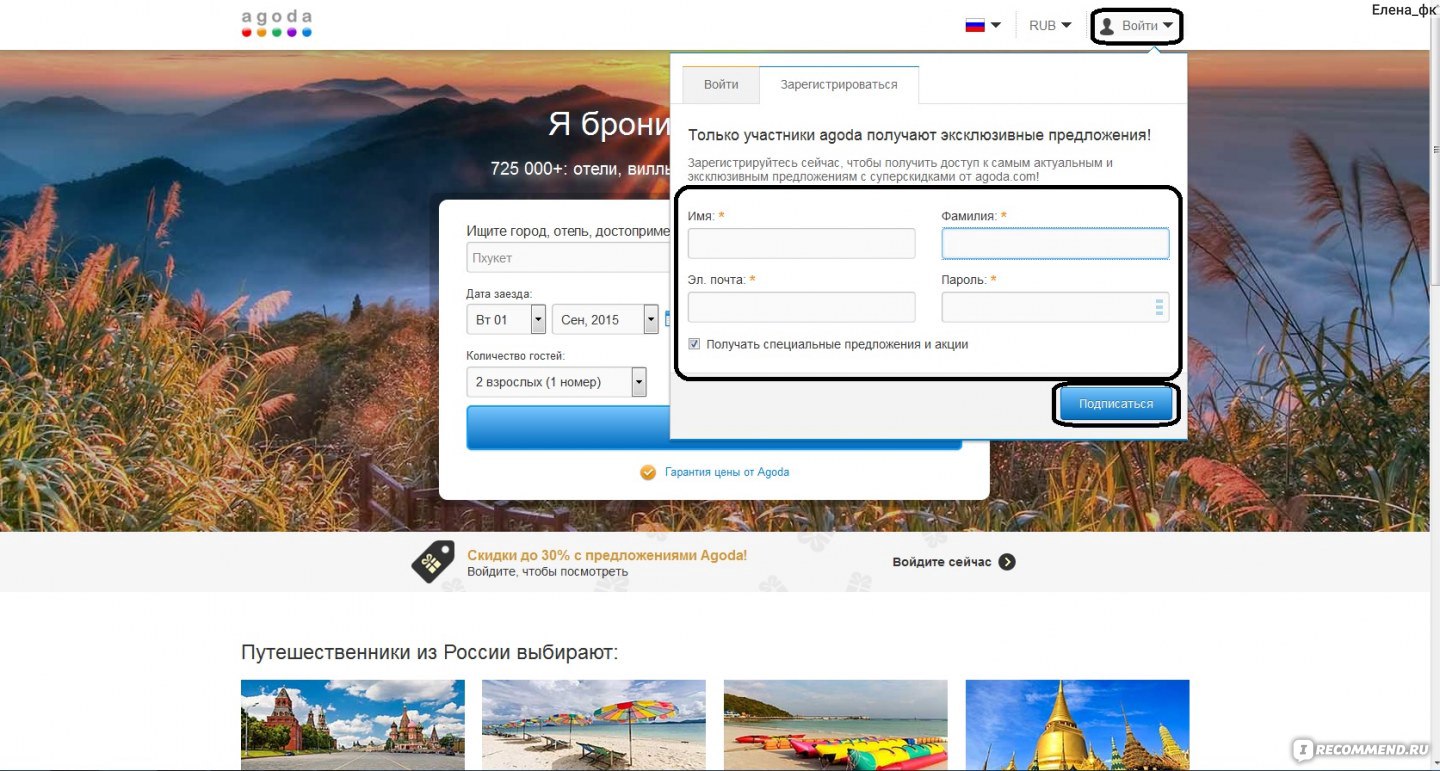Open the Russian flag language selector
1440x771 pixels.
pyautogui.click(x=983, y=25)
